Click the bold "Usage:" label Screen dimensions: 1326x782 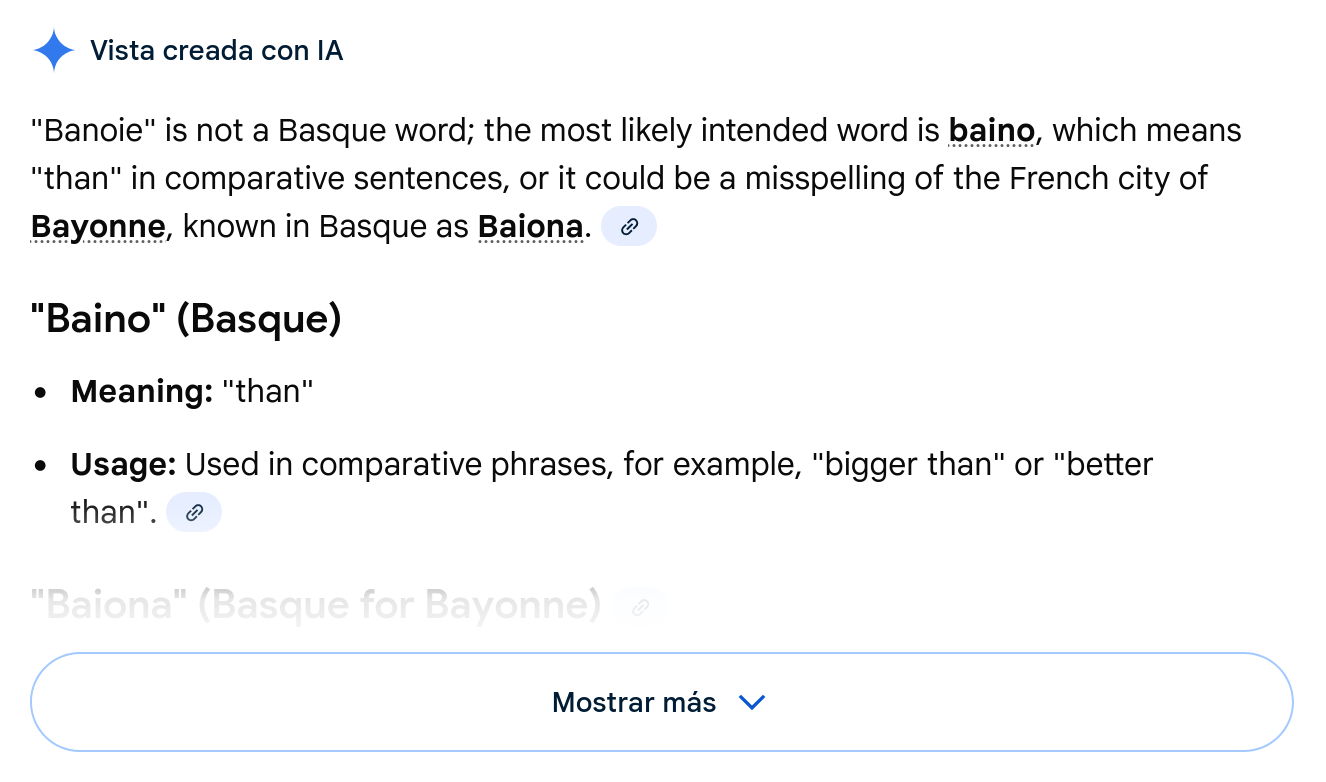pyautogui.click(x=124, y=465)
